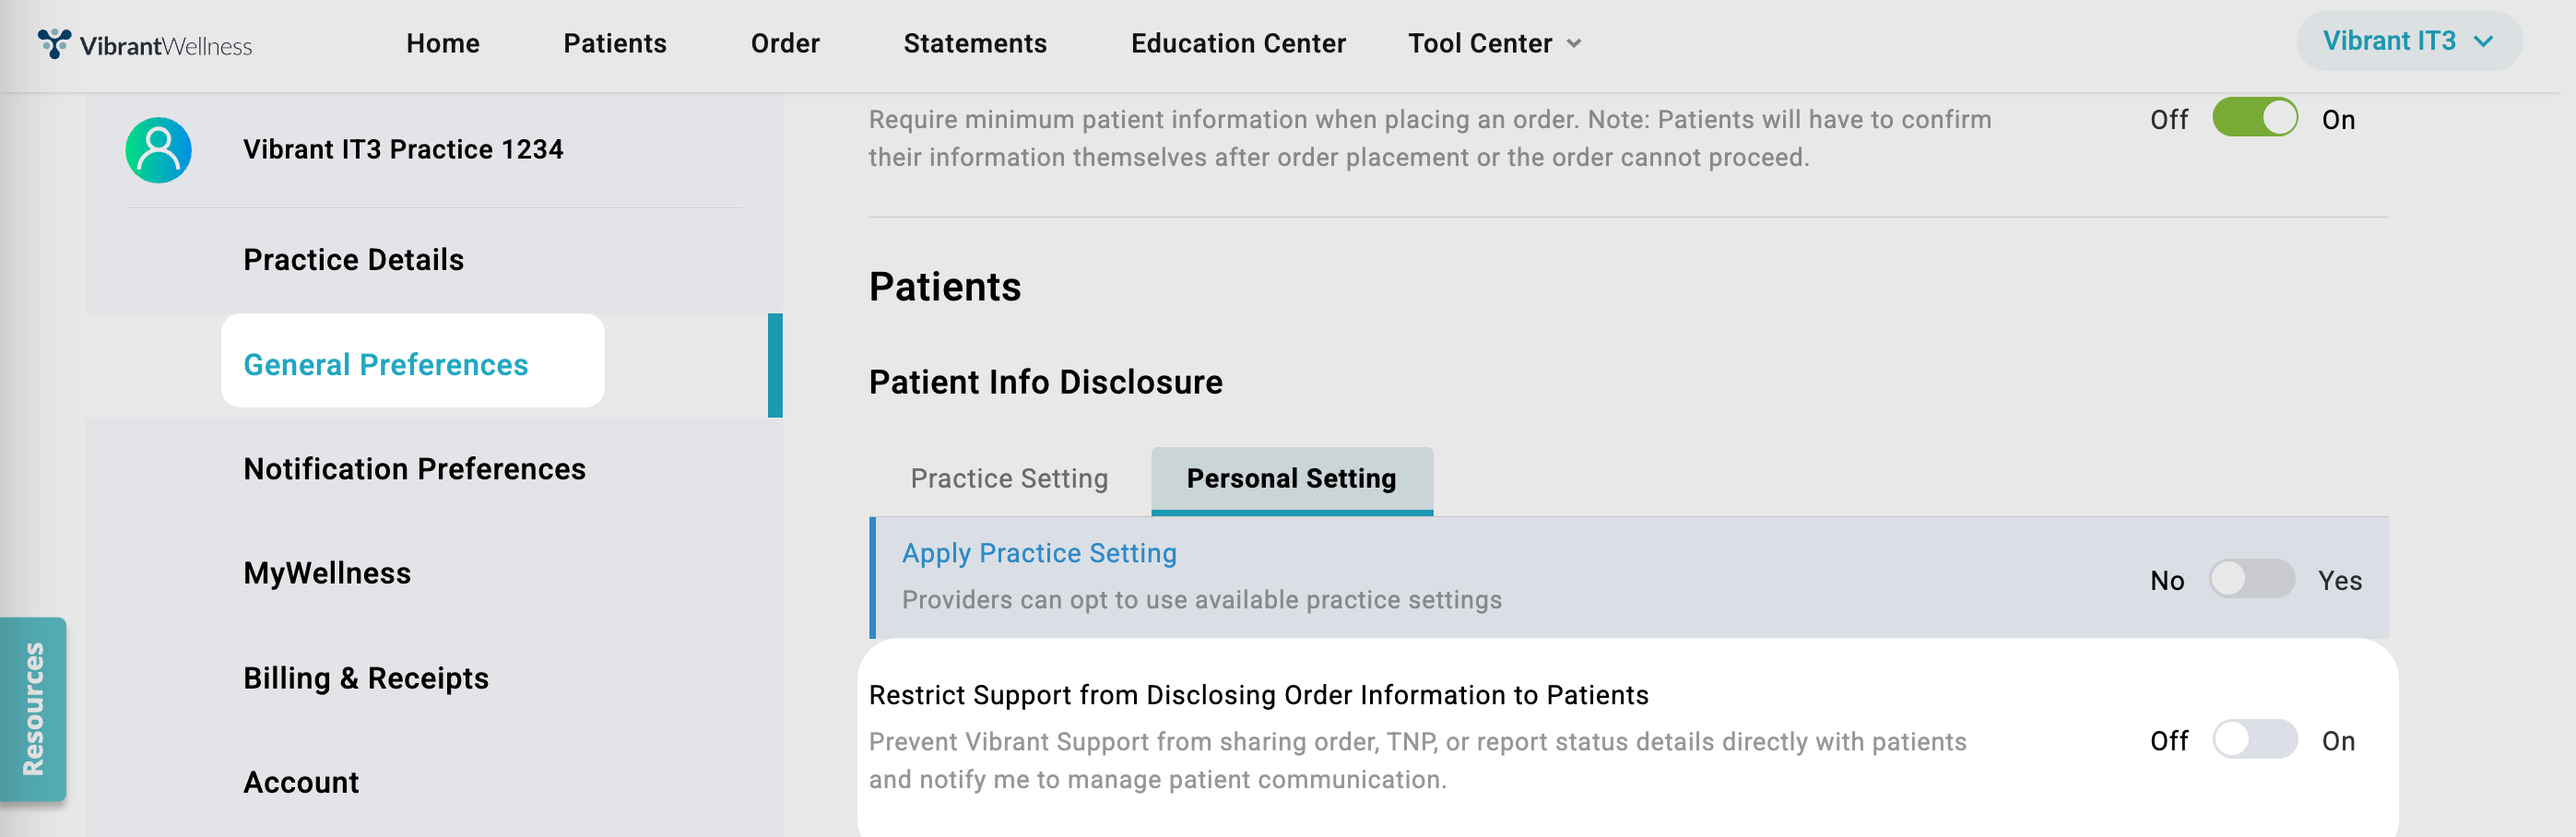Viewport: 2576px width, 837px height.
Task: Go to the Home page
Action: [x=443, y=44]
